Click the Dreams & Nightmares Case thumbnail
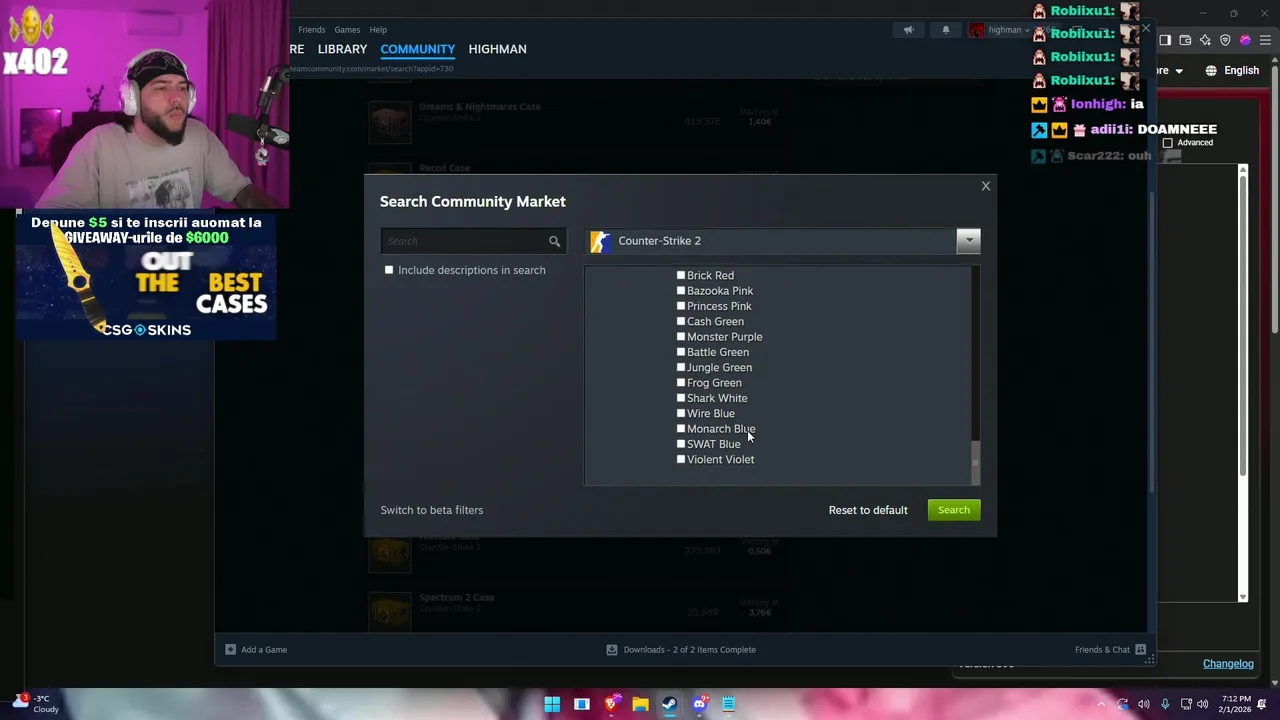 pos(389,122)
